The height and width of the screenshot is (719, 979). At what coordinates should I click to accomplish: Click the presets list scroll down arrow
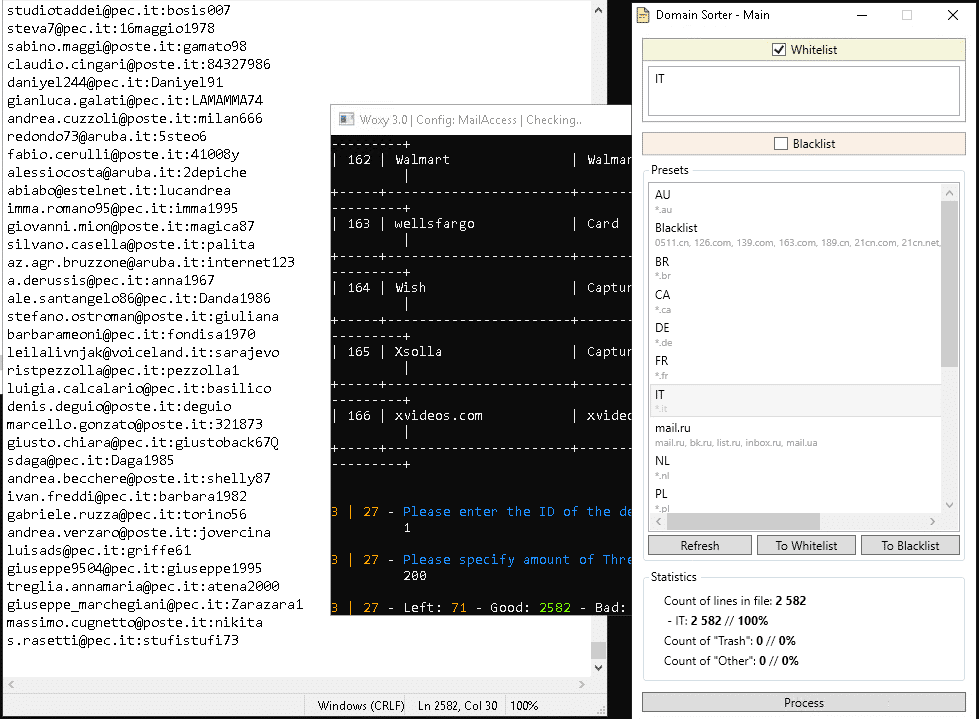click(x=950, y=506)
